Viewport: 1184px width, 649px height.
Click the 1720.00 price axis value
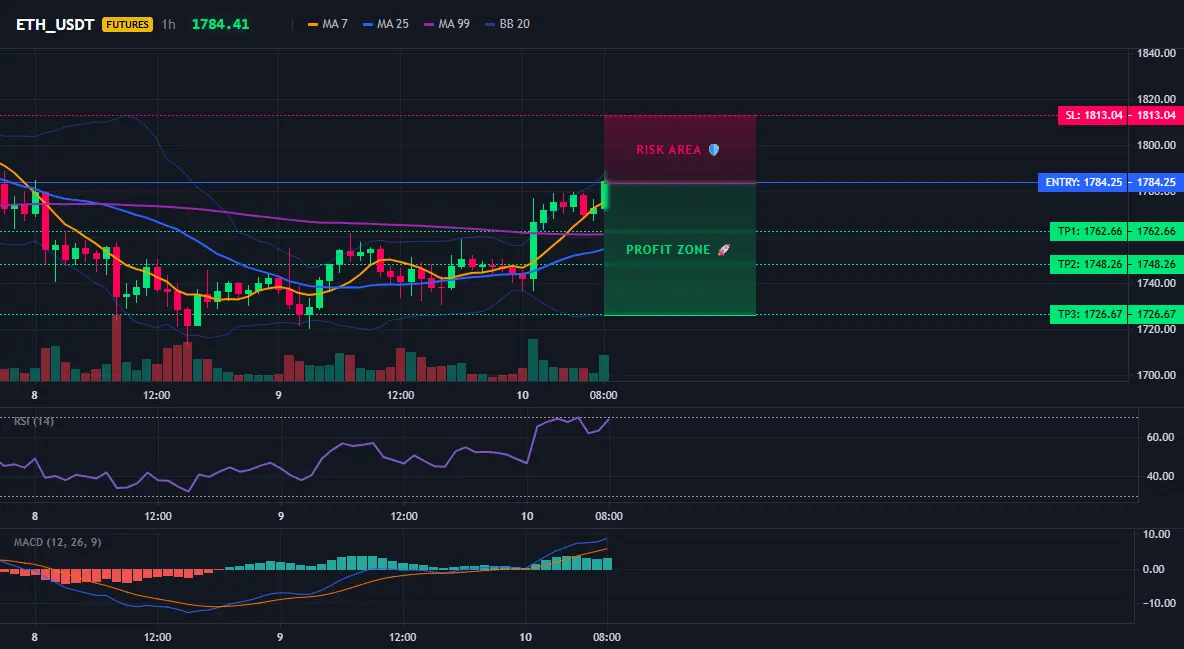(1156, 329)
